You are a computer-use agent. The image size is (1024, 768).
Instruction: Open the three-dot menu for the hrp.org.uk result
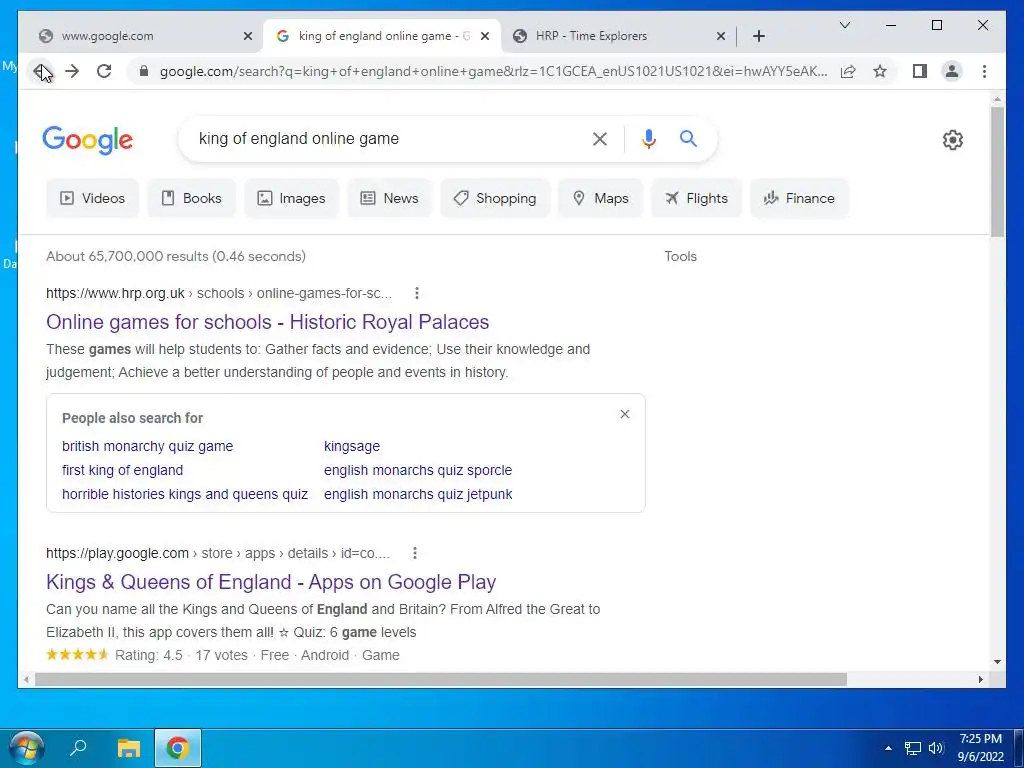[417, 293]
